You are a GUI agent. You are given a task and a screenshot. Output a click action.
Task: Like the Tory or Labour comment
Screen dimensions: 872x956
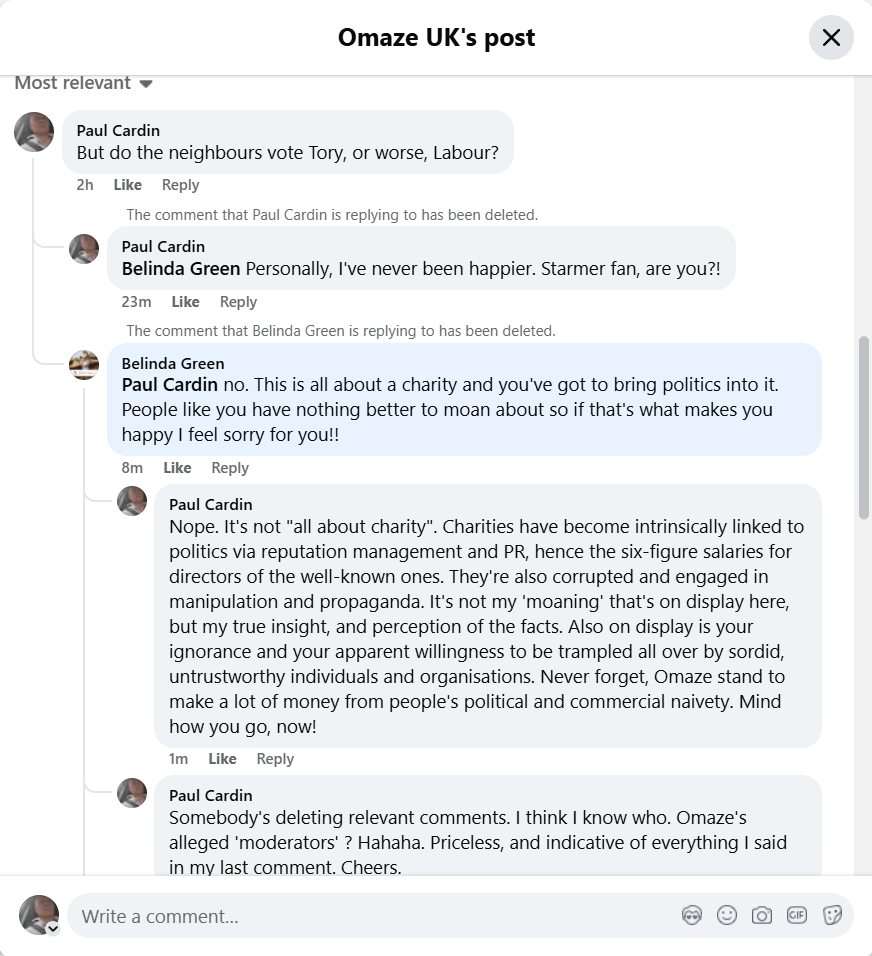127,185
